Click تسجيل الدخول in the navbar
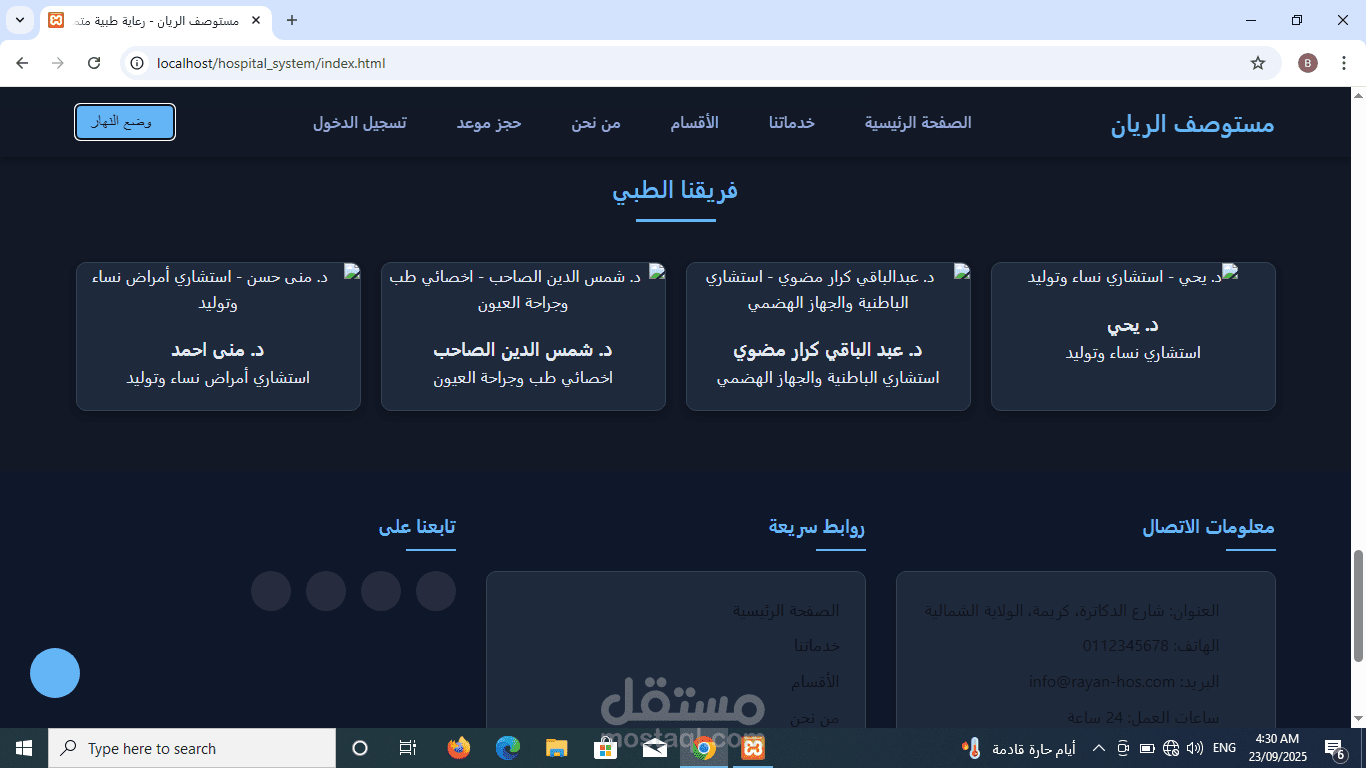 point(360,123)
